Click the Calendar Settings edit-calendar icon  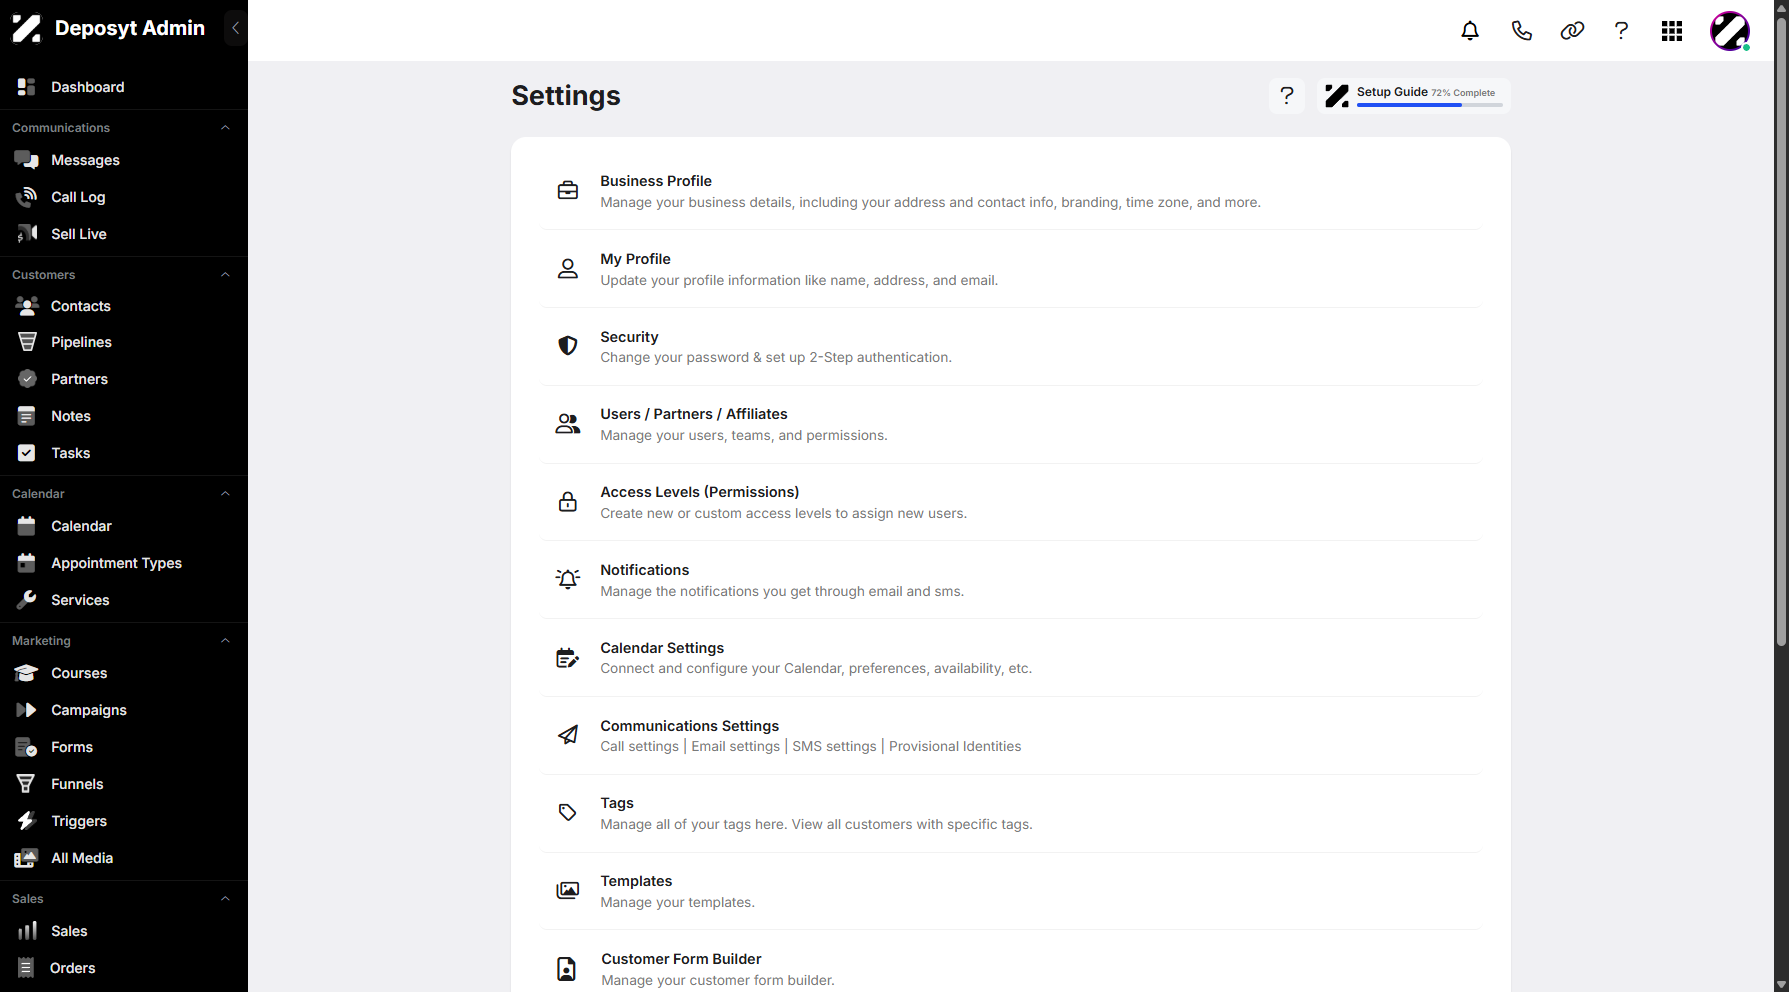pyautogui.click(x=568, y=657)
